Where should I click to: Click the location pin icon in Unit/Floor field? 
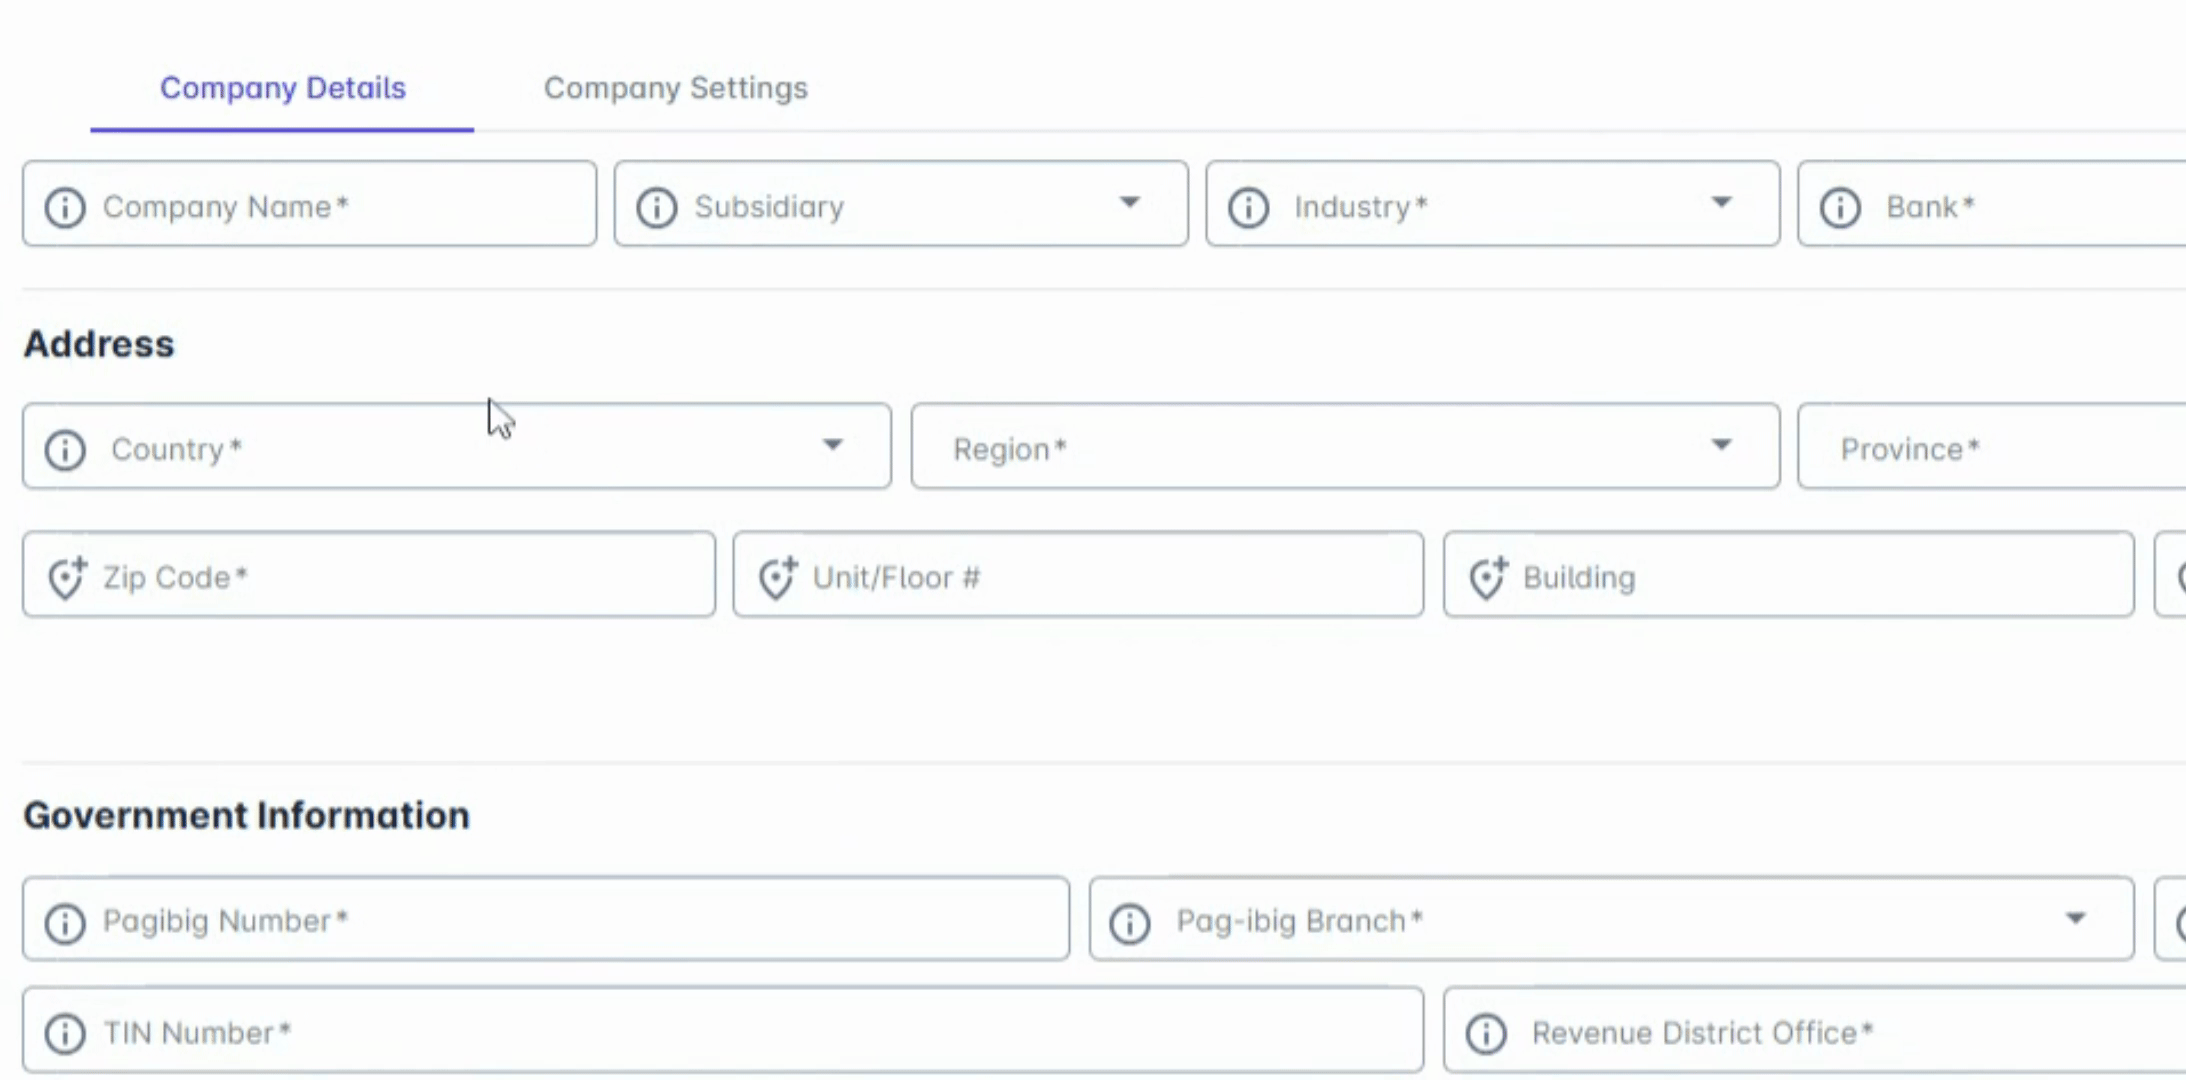(777, 577)
